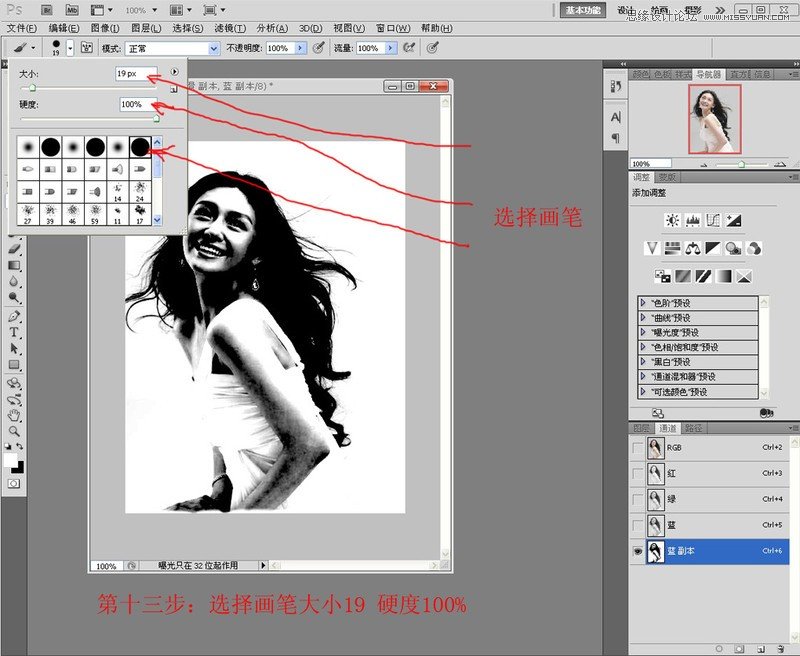Image resolution: width=800 pixels, height=656 pixels.
Task: Select the Hand tool
Action: [x=14, y=415]
